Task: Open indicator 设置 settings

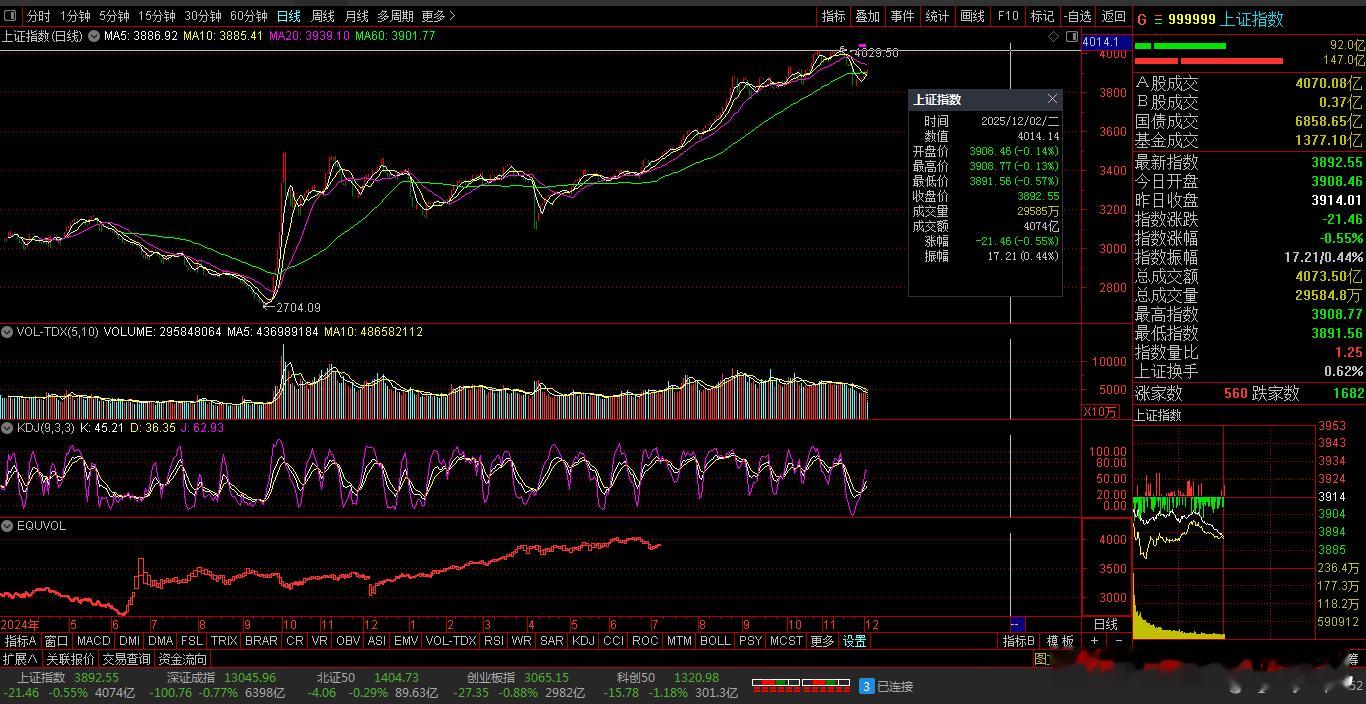Action: point(854,641)
